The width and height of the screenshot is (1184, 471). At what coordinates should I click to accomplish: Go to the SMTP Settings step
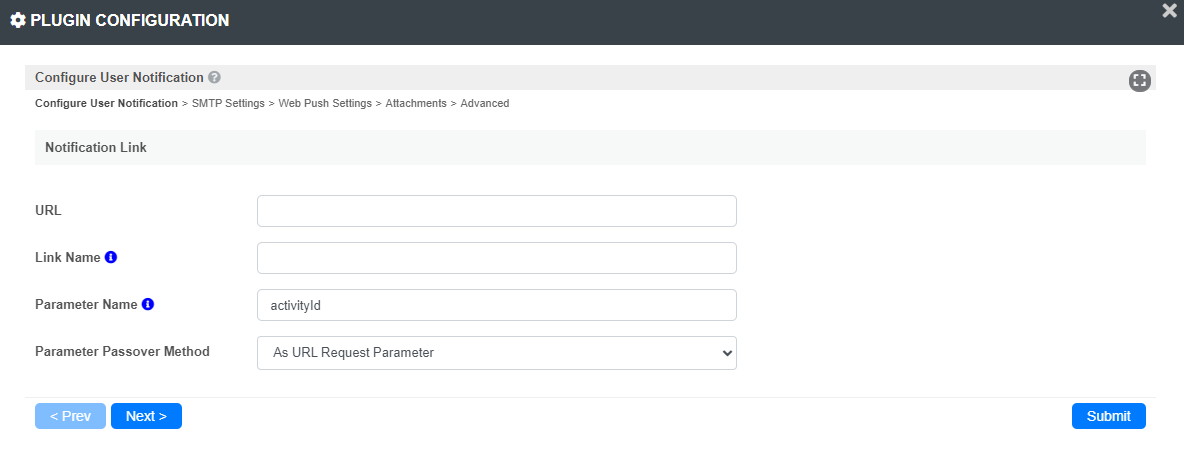point(228,103)
